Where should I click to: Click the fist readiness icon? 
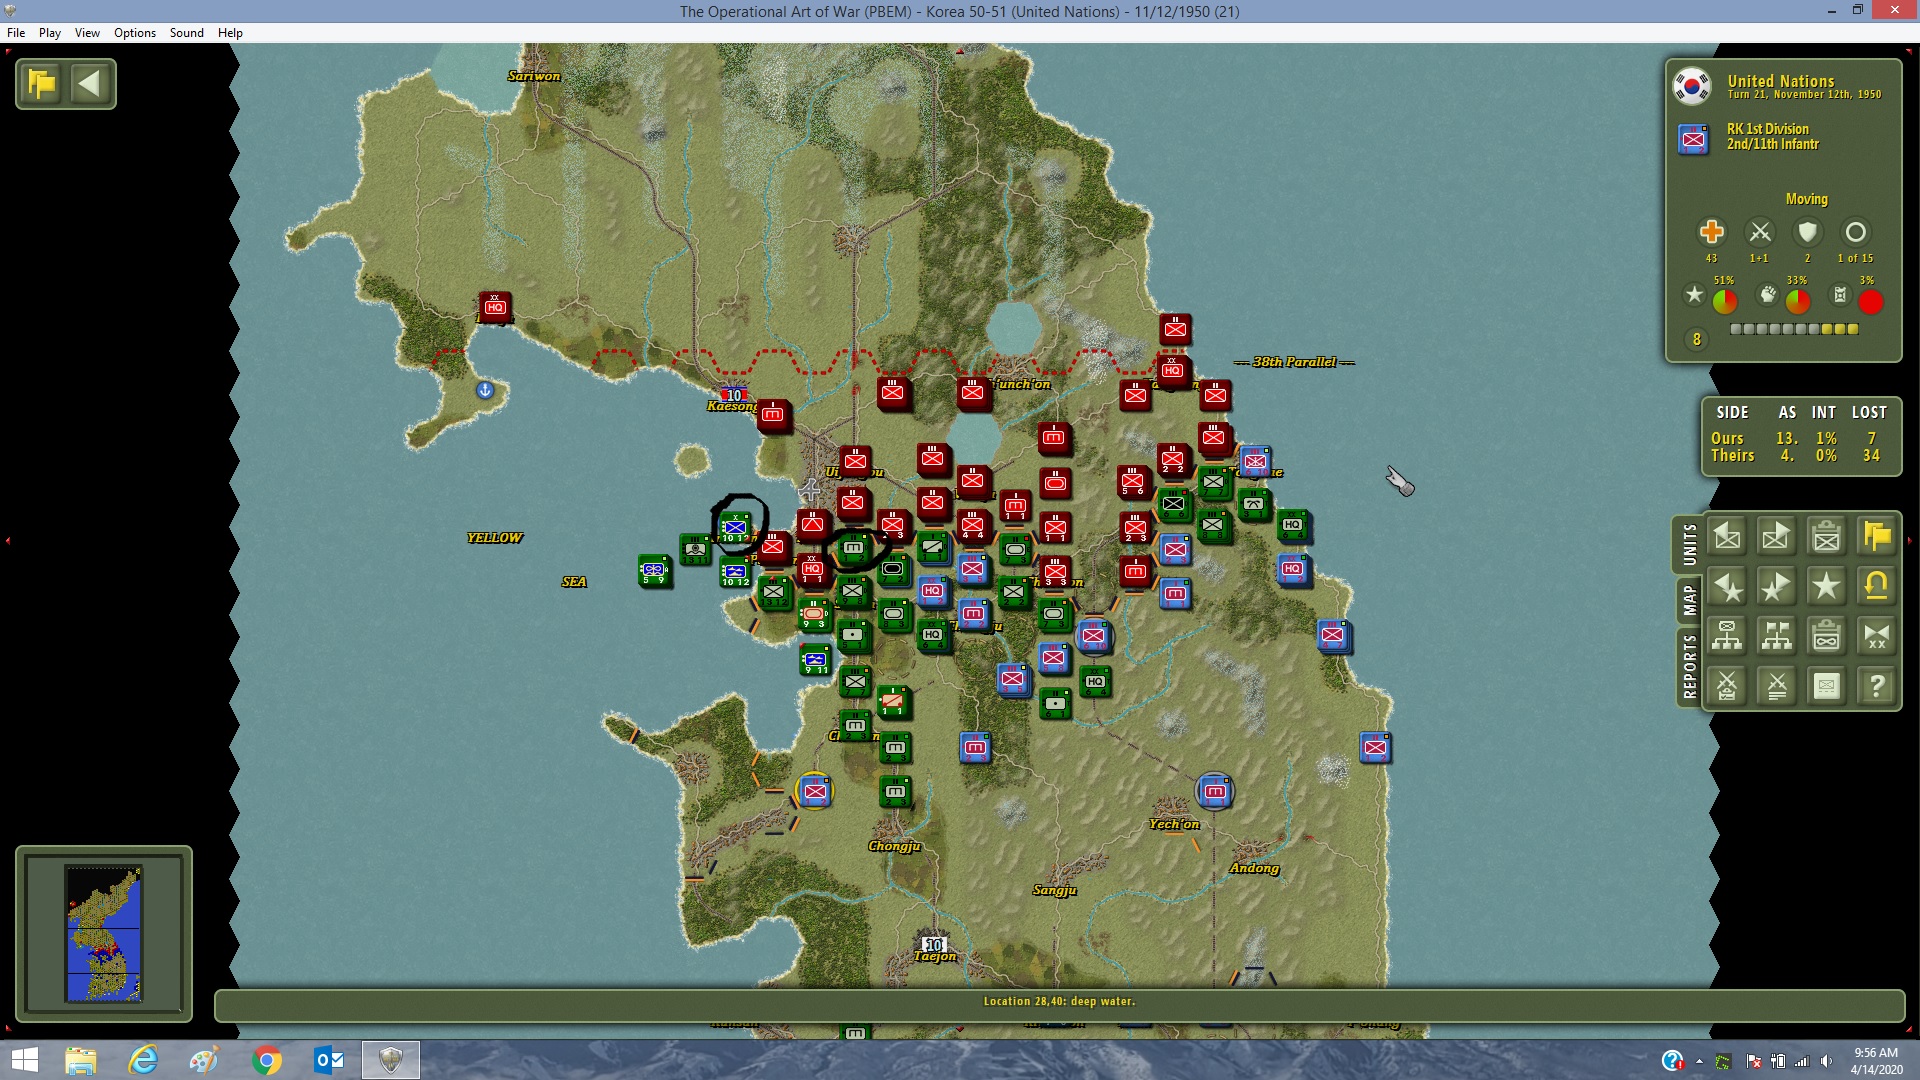1768,294
